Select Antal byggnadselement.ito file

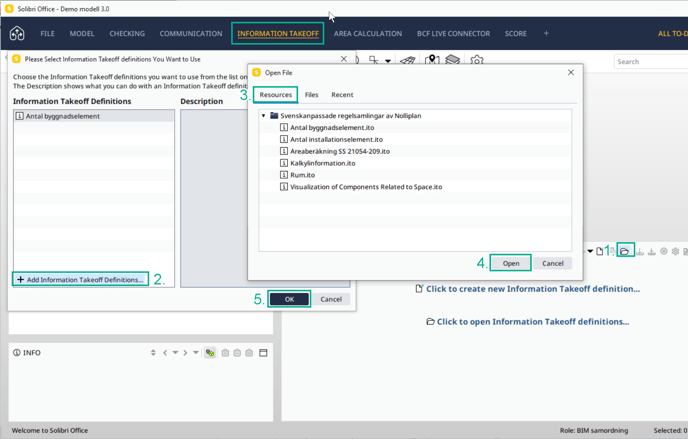(332, 128)
